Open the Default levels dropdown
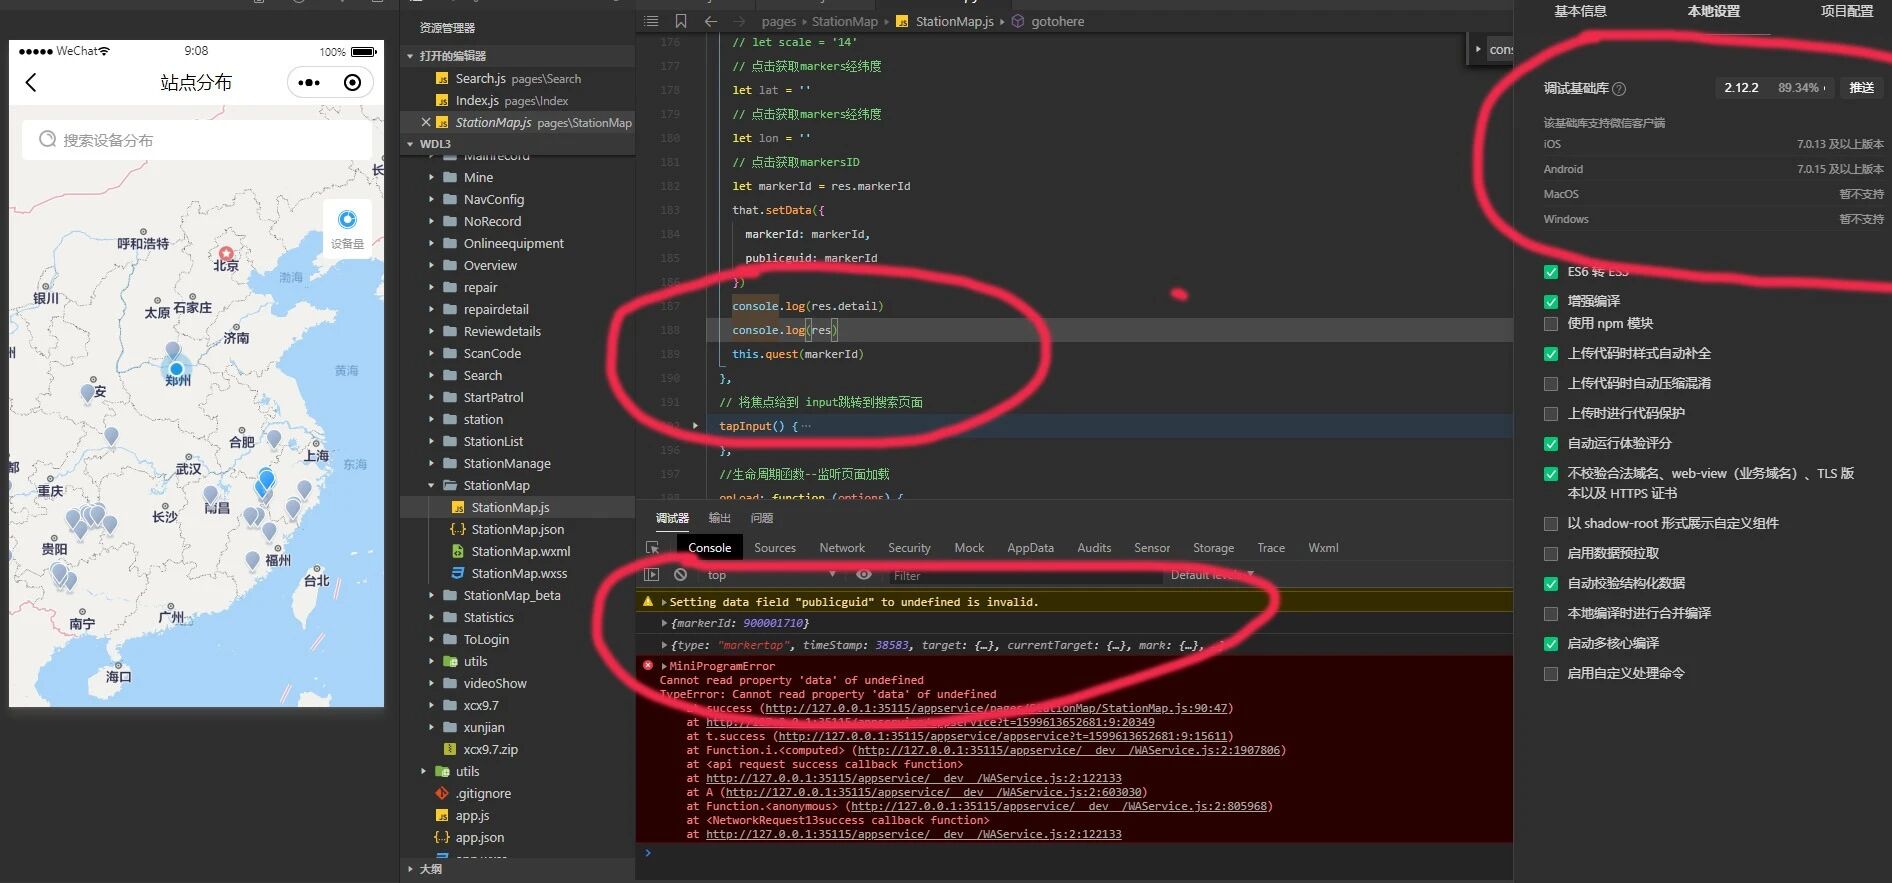This screenshot has height=883, width=1892. click(x=1212, y=575)
